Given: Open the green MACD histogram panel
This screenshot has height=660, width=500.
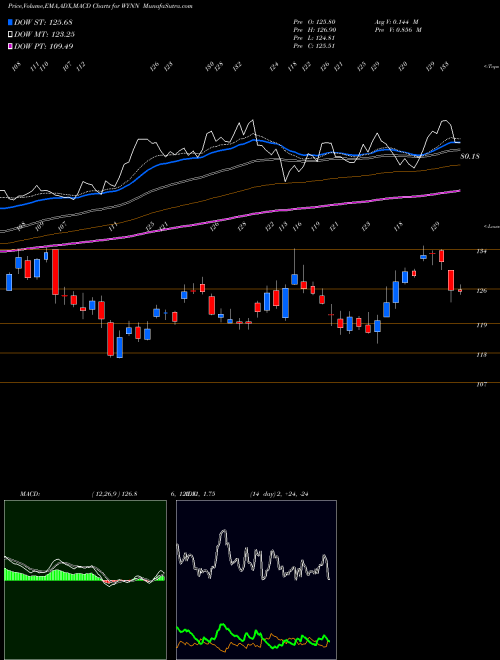Looking at the screenshot, I should [85, 580].
